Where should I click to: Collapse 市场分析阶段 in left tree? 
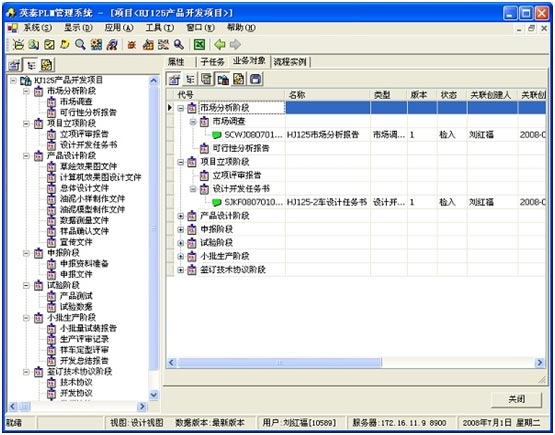point(26,91)
